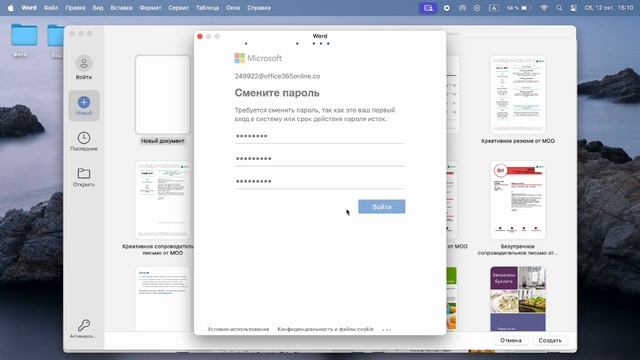Open the Вид menu
The image size is (640, 360).
(98, 8)
